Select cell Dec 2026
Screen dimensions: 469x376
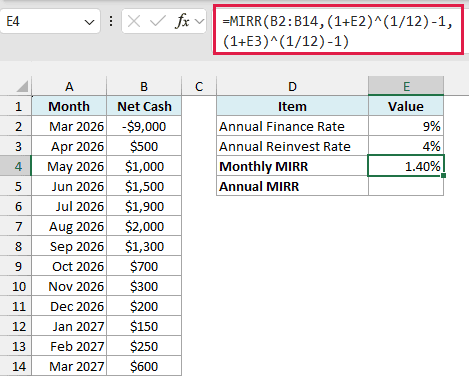tap(69, 306)
